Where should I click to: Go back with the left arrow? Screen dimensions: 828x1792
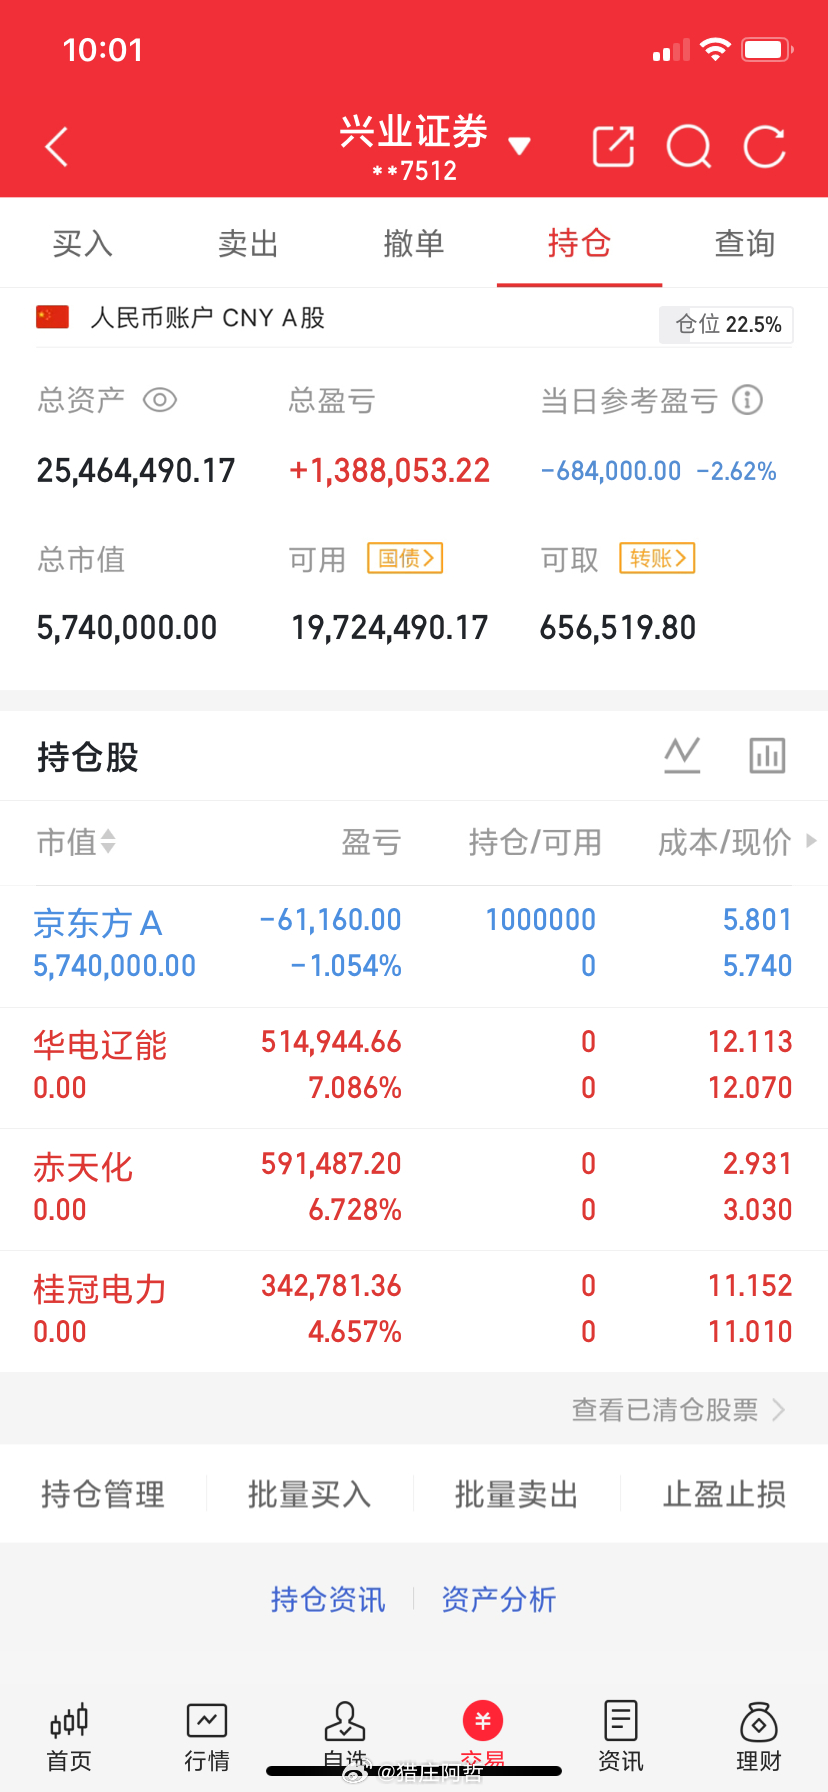[x=57, y=147]
